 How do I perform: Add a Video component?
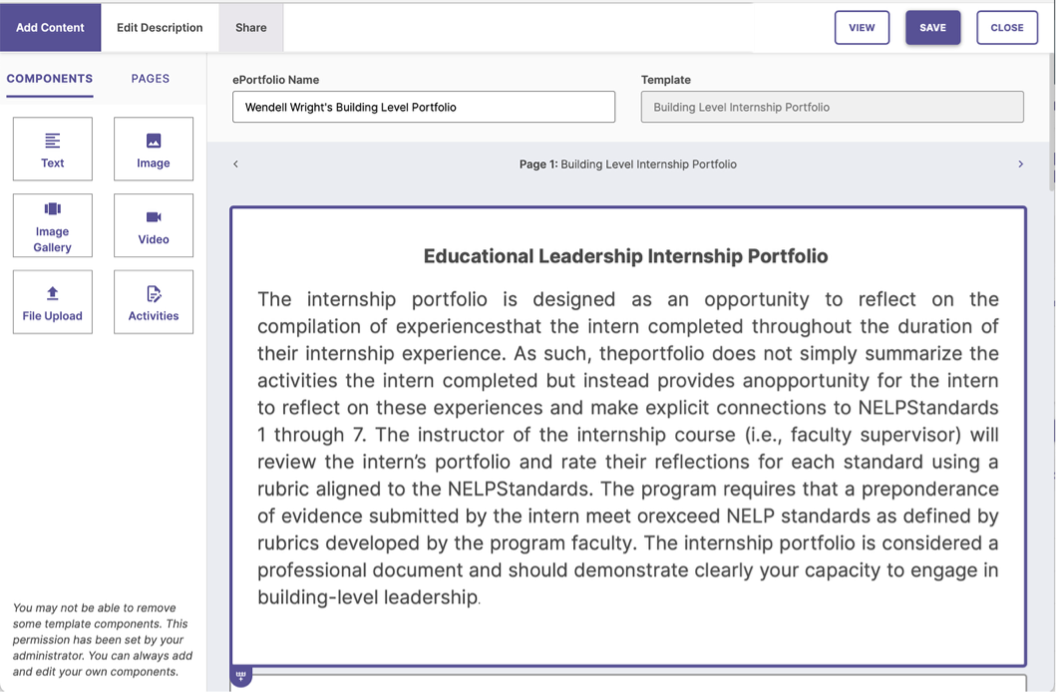click(x=153, y=225)
